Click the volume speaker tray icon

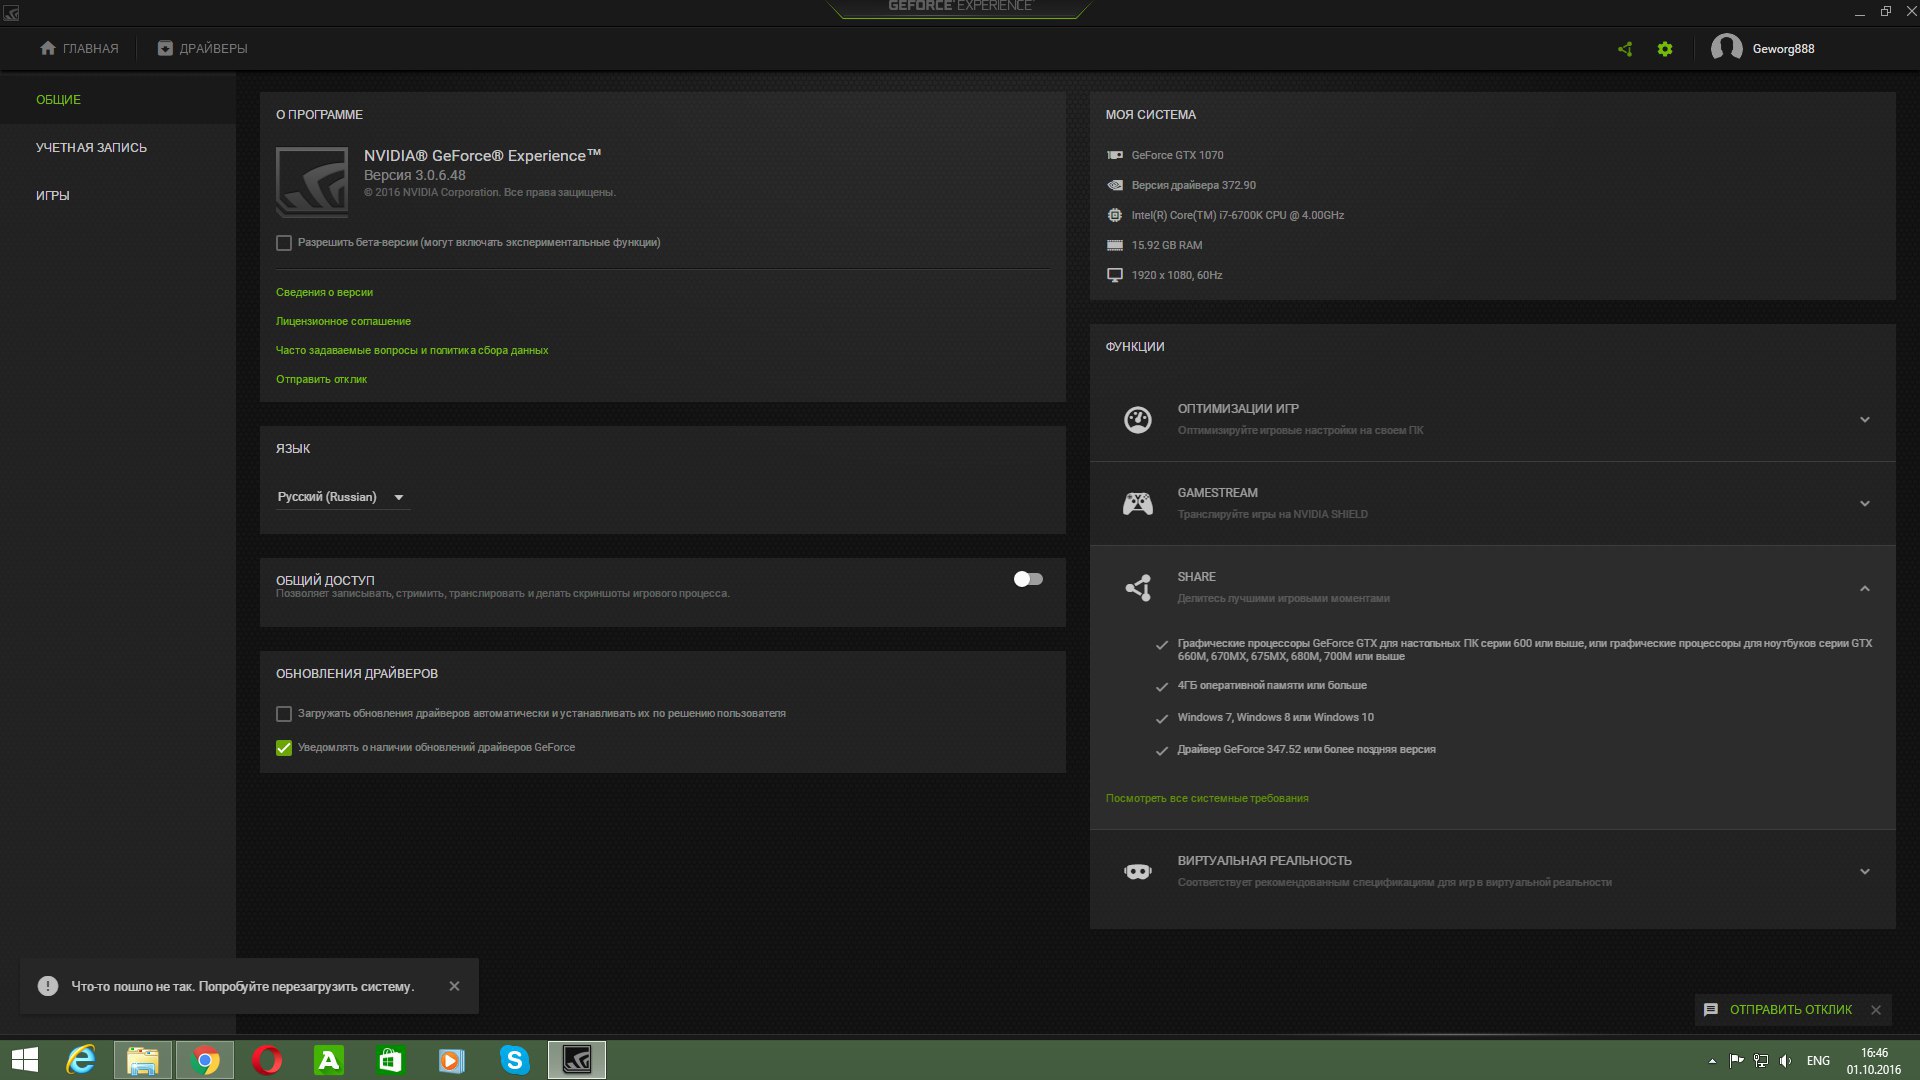(1786, 1061)
